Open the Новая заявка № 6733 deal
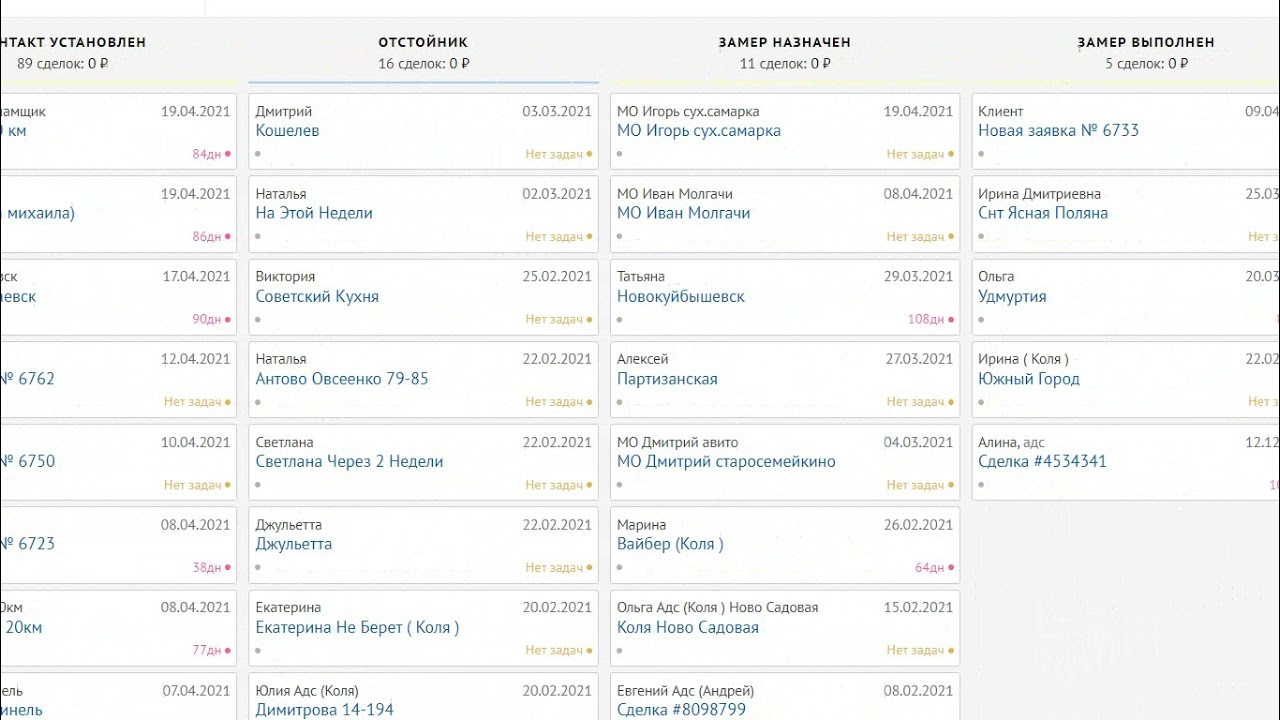 (1058, 131)
